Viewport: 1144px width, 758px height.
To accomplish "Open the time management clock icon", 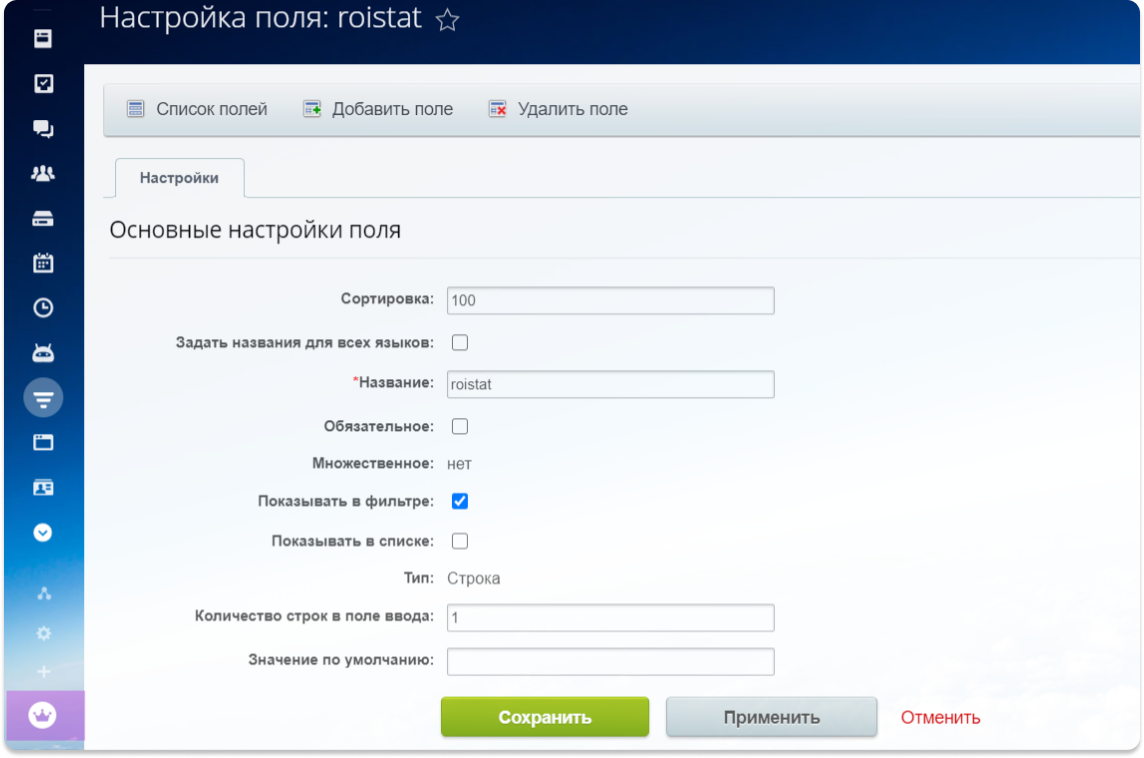I will click(42, 308).
